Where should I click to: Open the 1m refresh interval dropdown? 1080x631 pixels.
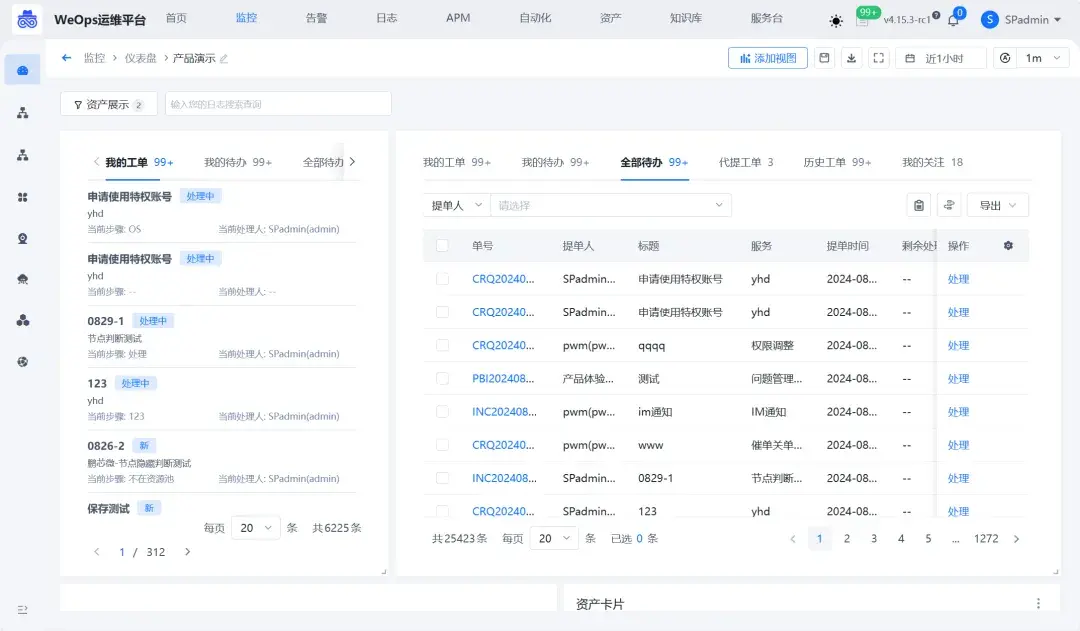1040,58
